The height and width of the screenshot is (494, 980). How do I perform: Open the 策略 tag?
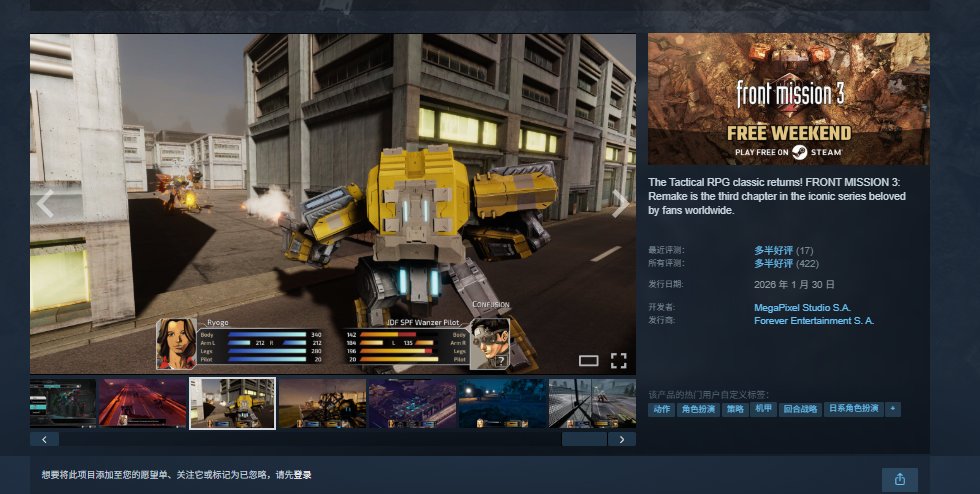tap(736, 409)
